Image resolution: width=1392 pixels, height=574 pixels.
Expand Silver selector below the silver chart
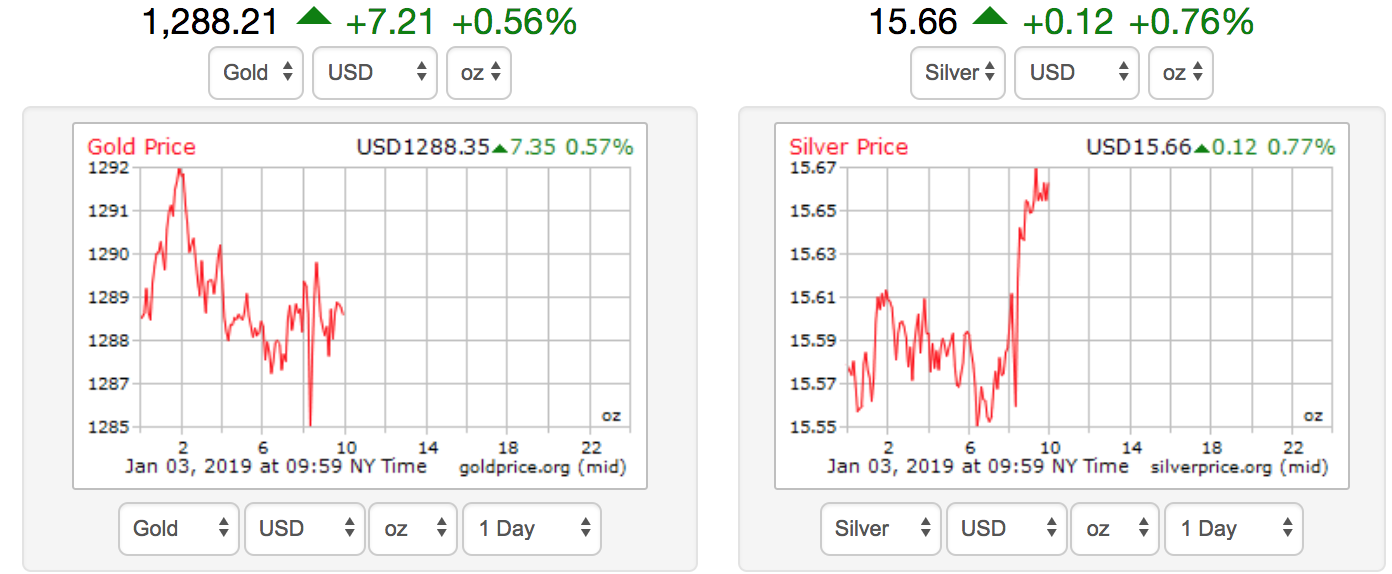coord(881,529)
